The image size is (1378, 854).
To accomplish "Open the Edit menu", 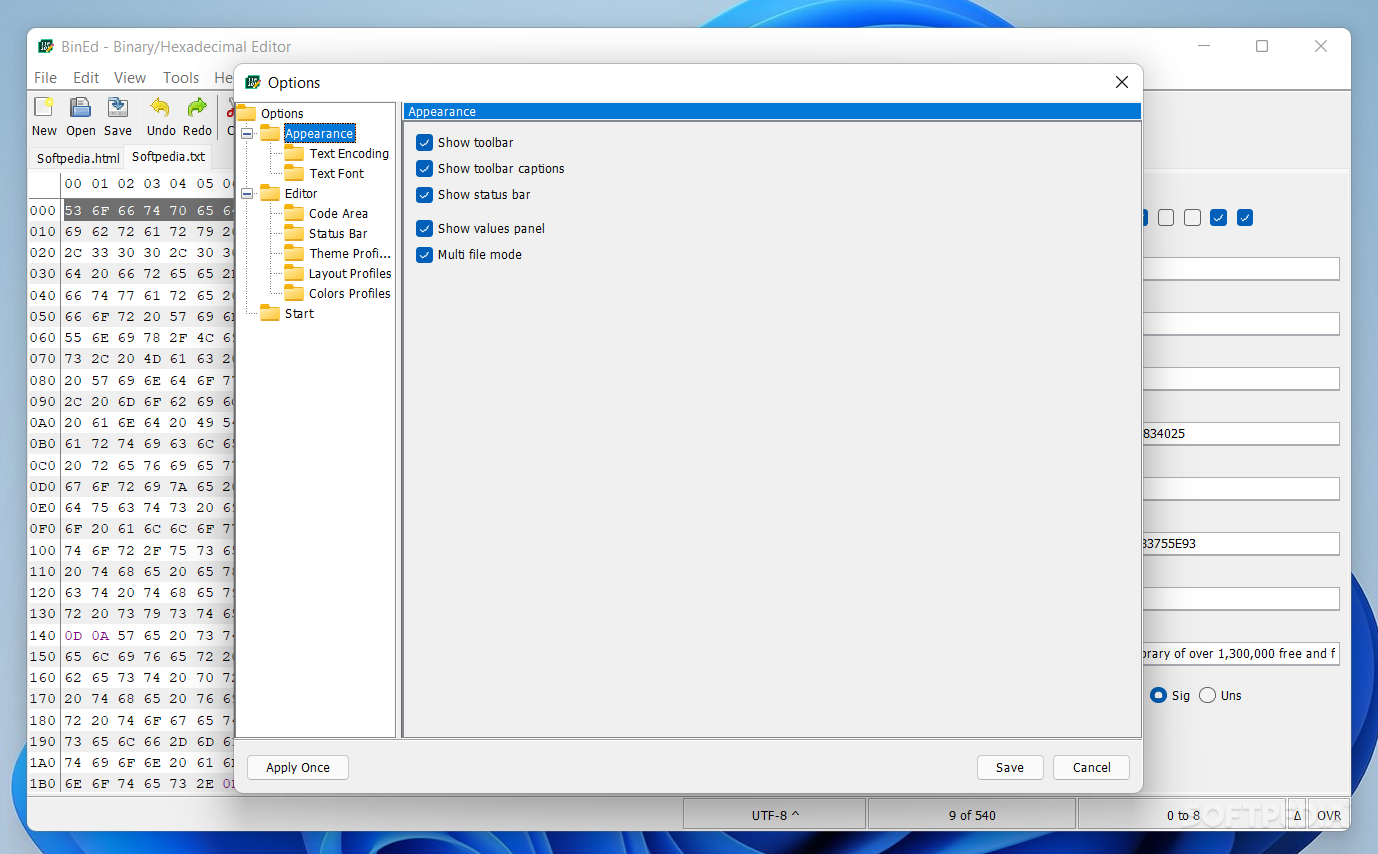I will coord(86,77).
